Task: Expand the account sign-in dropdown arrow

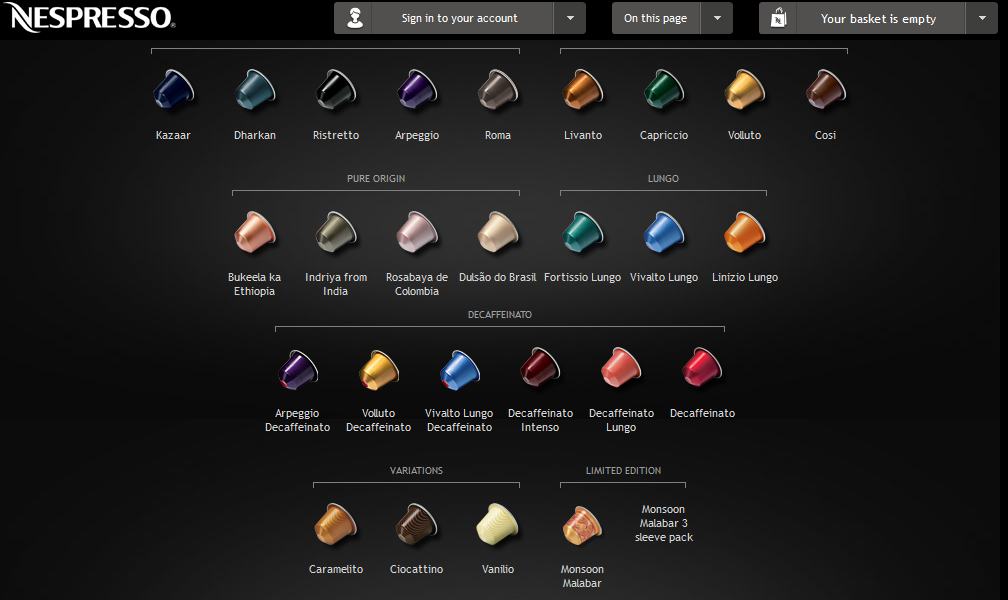Action: (x=569, y=18)
